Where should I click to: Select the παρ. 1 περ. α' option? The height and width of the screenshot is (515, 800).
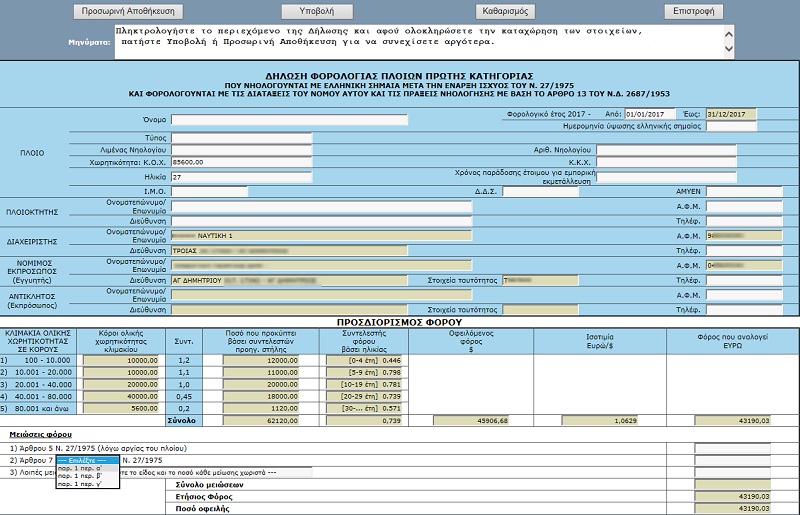pyautogui.click(x=88, y=468)
